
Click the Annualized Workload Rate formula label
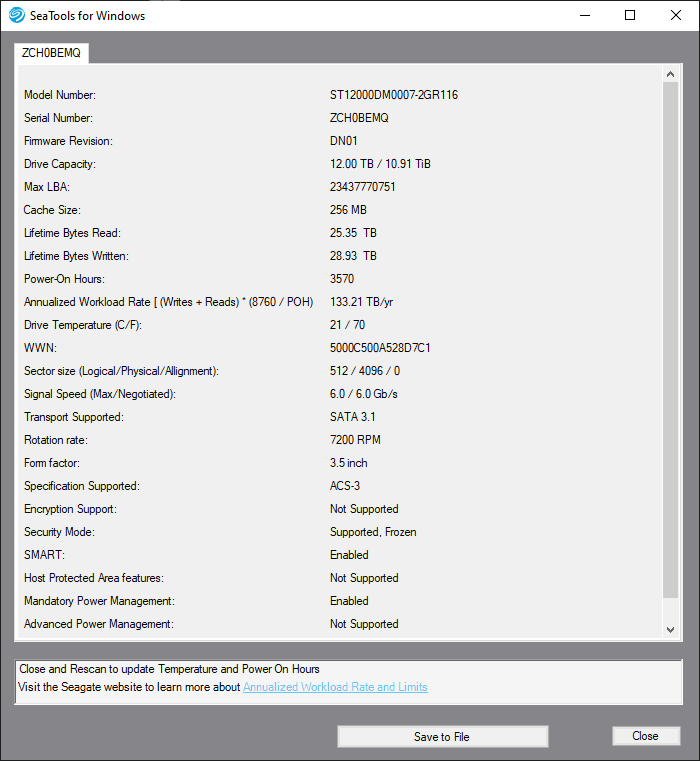168,302
